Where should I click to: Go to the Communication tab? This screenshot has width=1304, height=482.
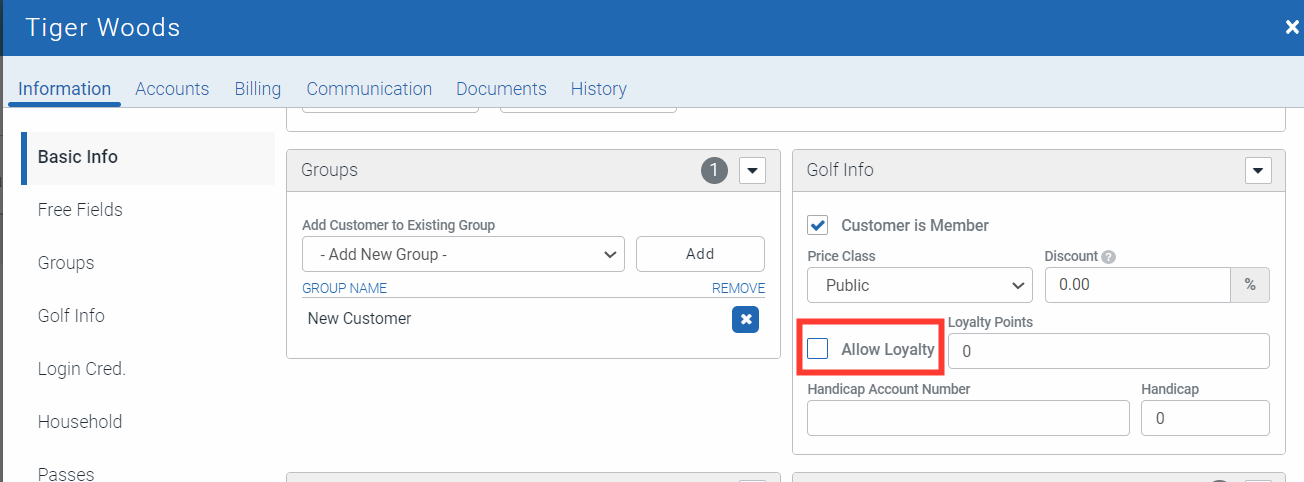click(x=369, y=89)
